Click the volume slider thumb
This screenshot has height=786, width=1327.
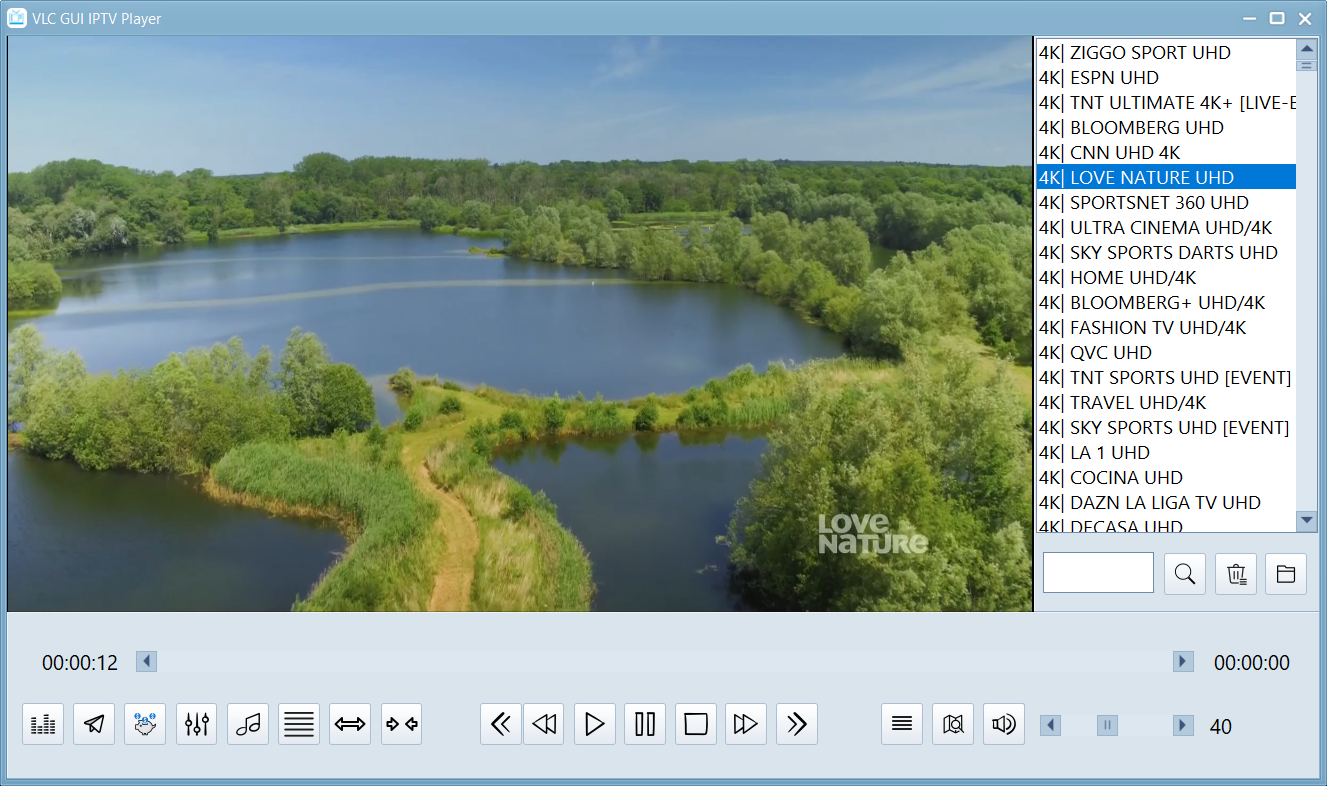click(1107, 725)
